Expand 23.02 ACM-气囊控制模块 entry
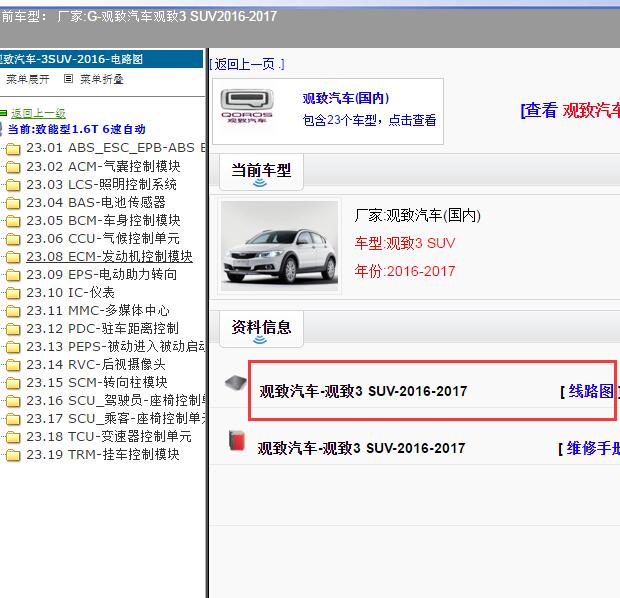This screenshot has height=598, width=620. pyautogui.click(x=103, y=166)
